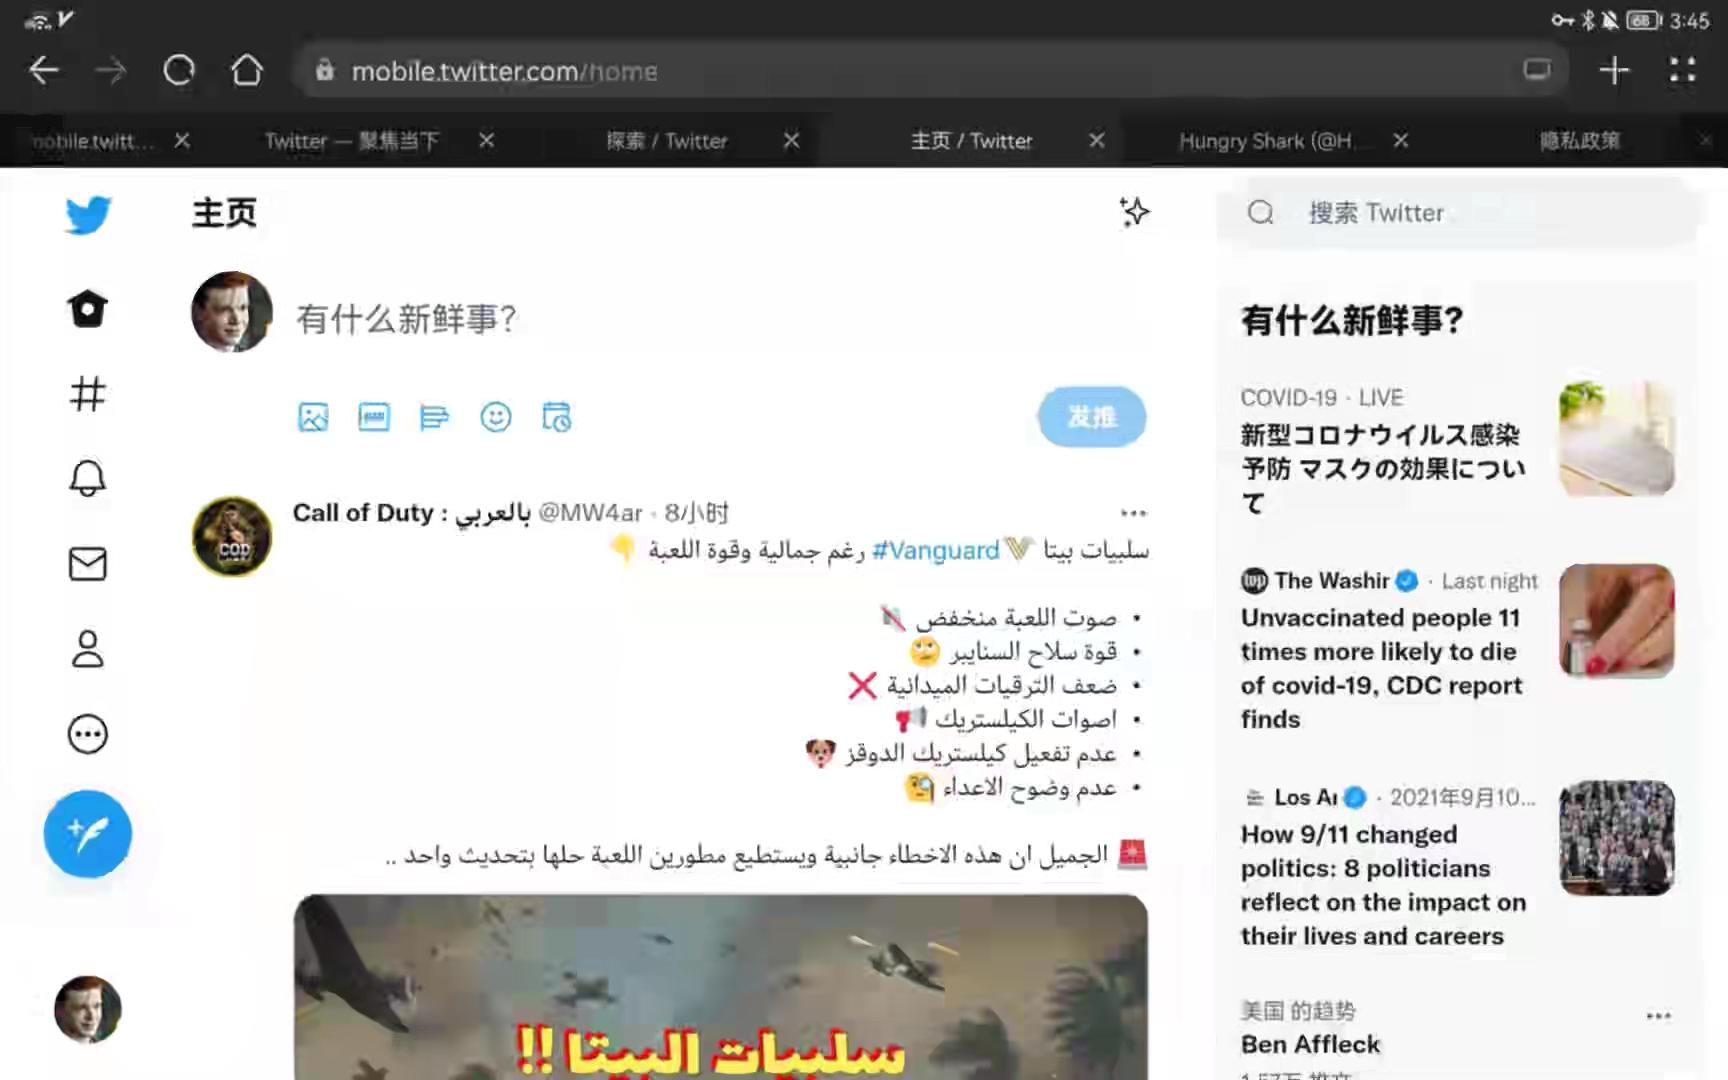Open the #Vanguard hashtag link
This screenshot has width=1728, height=1080.
coord(935,550)
